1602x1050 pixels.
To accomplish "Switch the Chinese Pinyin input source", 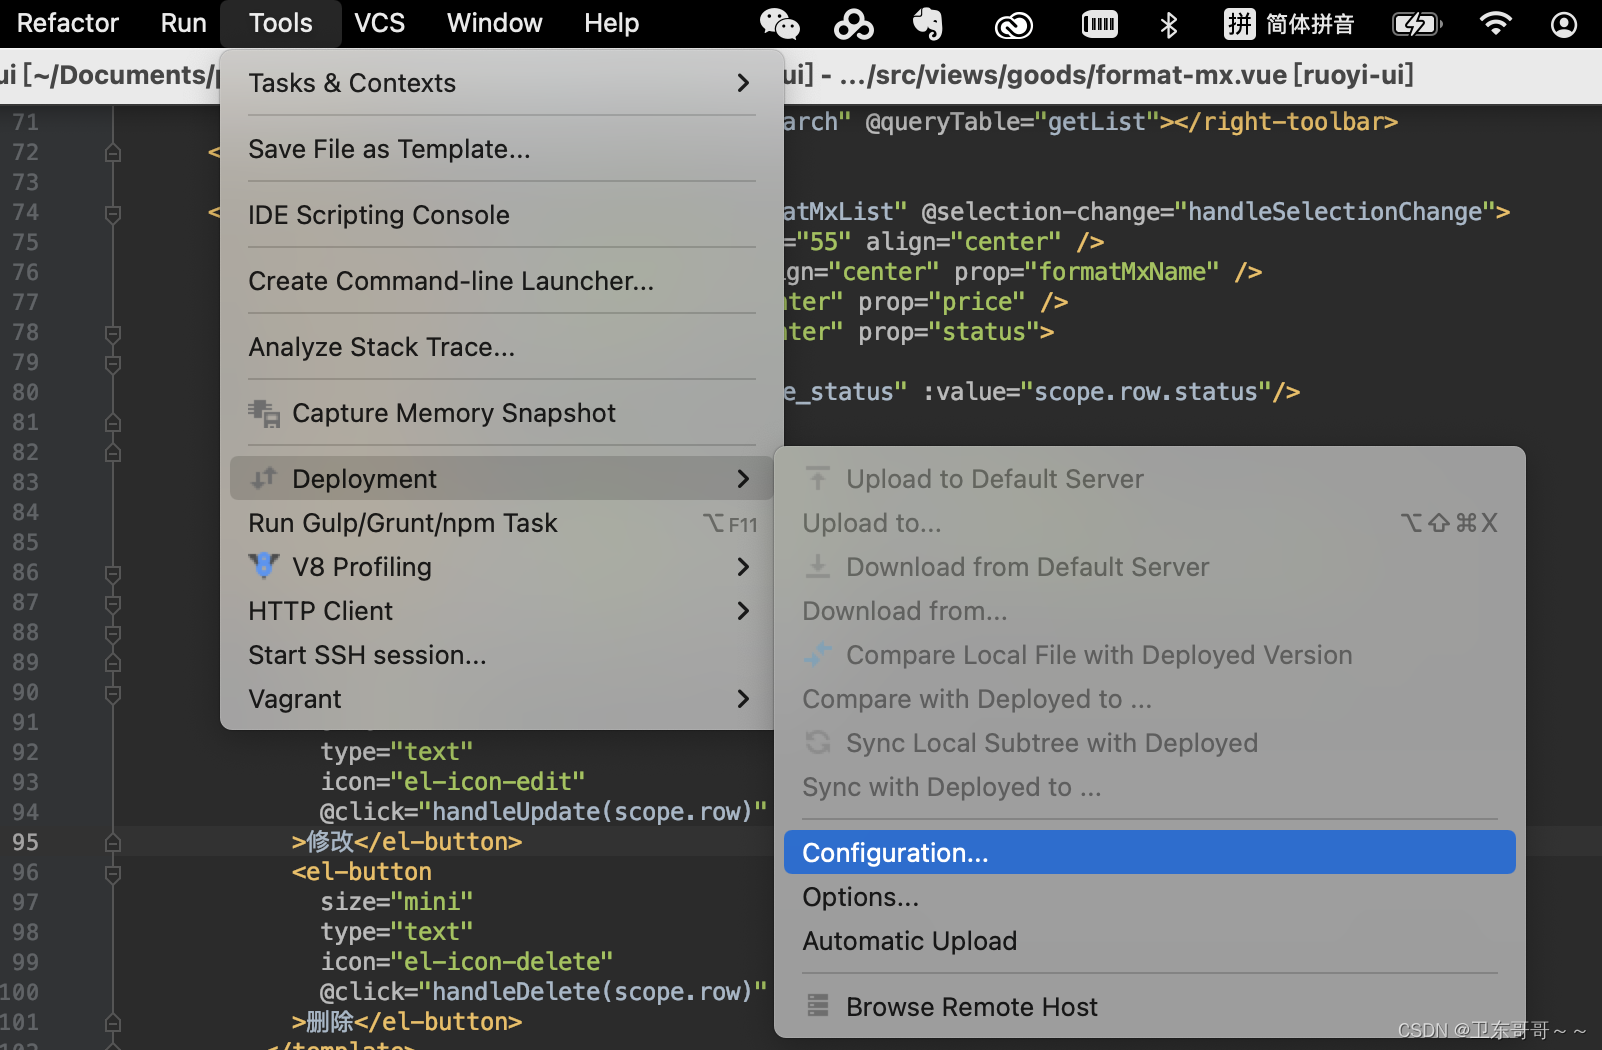I will [1289, 24].
